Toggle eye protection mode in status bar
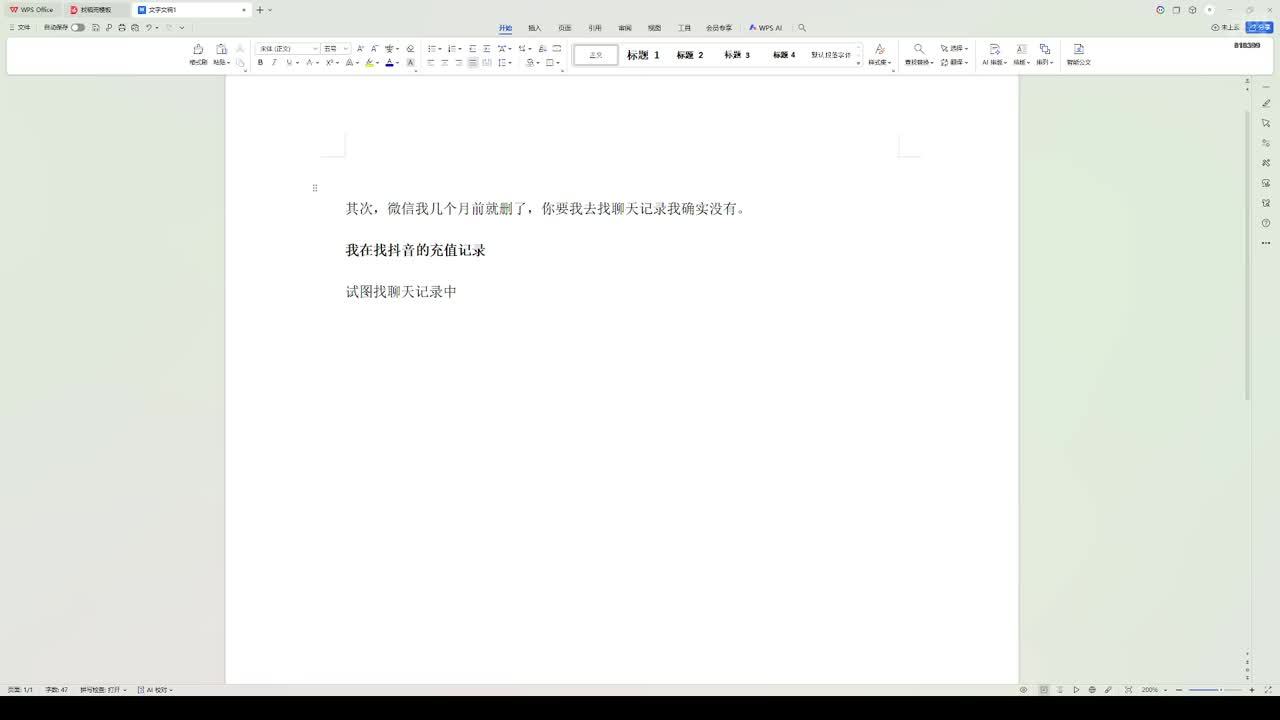 click(x=1023, y=690)
